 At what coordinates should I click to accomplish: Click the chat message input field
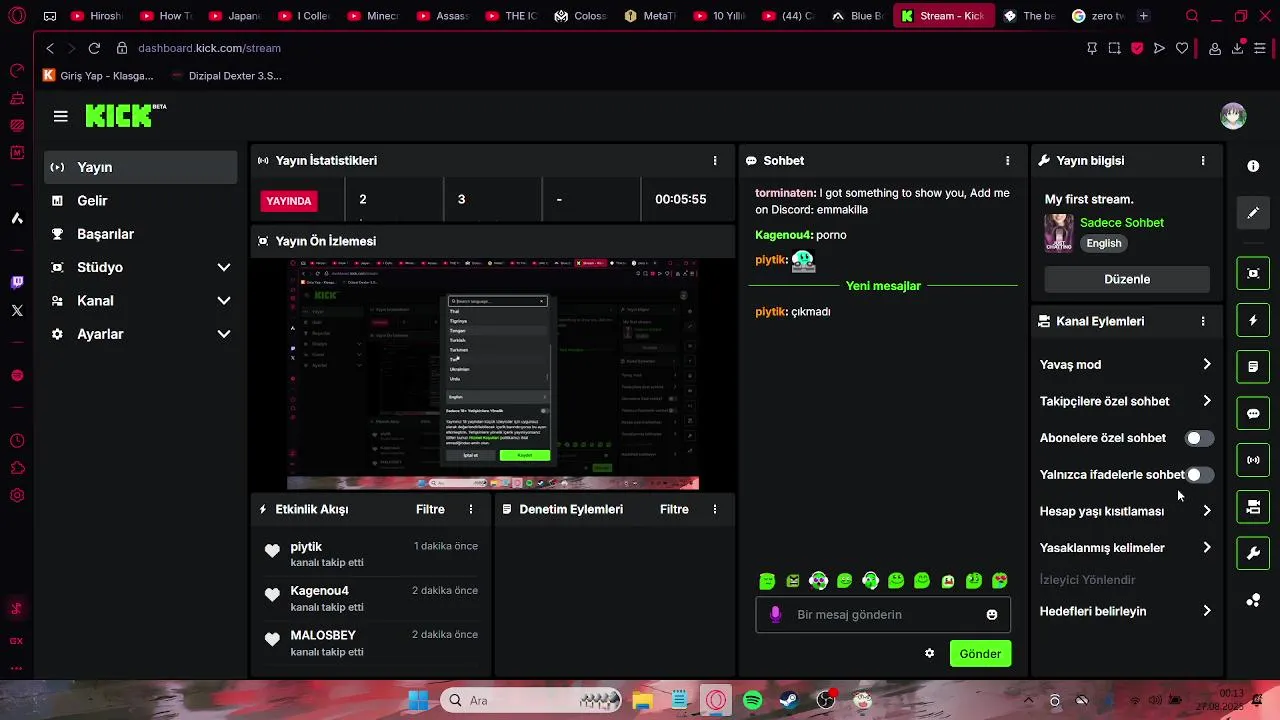click(x=882, y=615)
